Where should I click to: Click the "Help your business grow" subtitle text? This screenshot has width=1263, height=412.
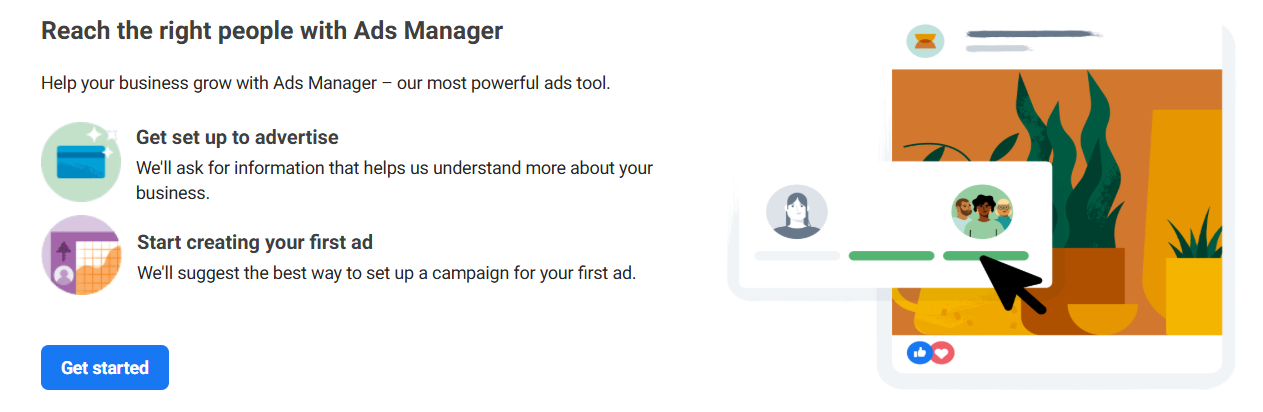click(x=325, y=83)
